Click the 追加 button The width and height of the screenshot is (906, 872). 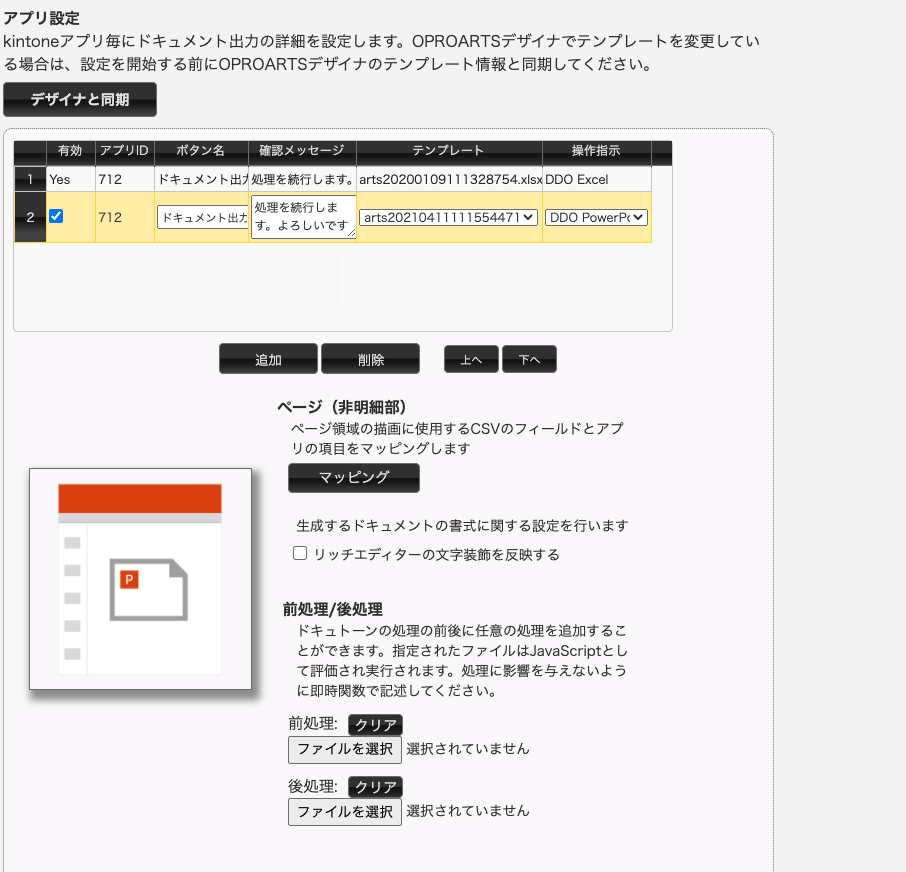coord(268,359)
